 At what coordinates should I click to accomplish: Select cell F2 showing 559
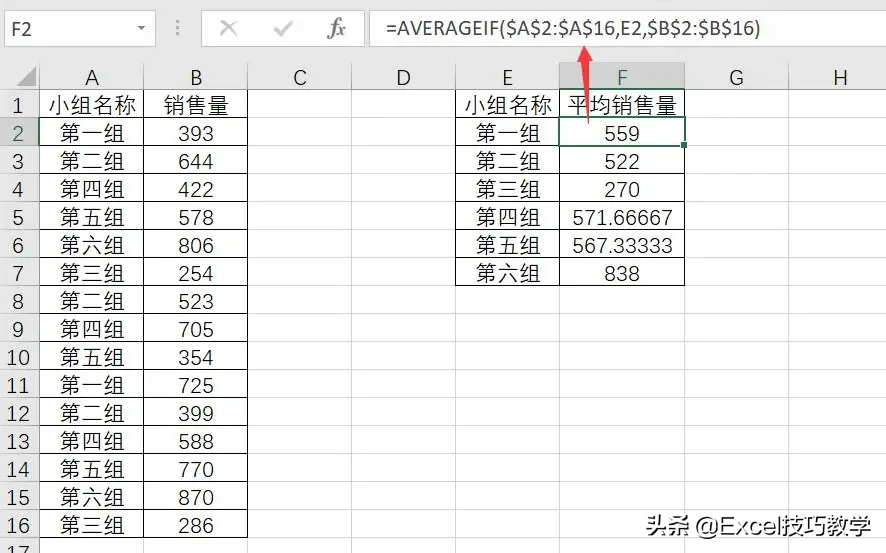coord(622,133)
